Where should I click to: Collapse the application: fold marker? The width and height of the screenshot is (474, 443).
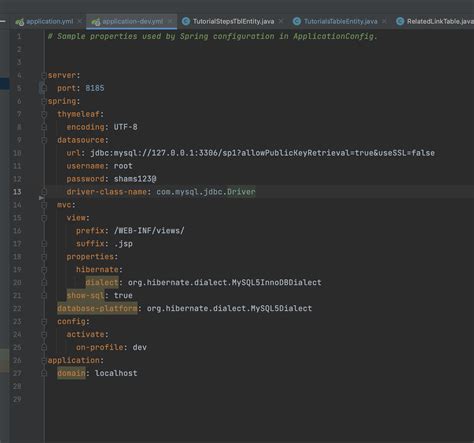(44, 360)
